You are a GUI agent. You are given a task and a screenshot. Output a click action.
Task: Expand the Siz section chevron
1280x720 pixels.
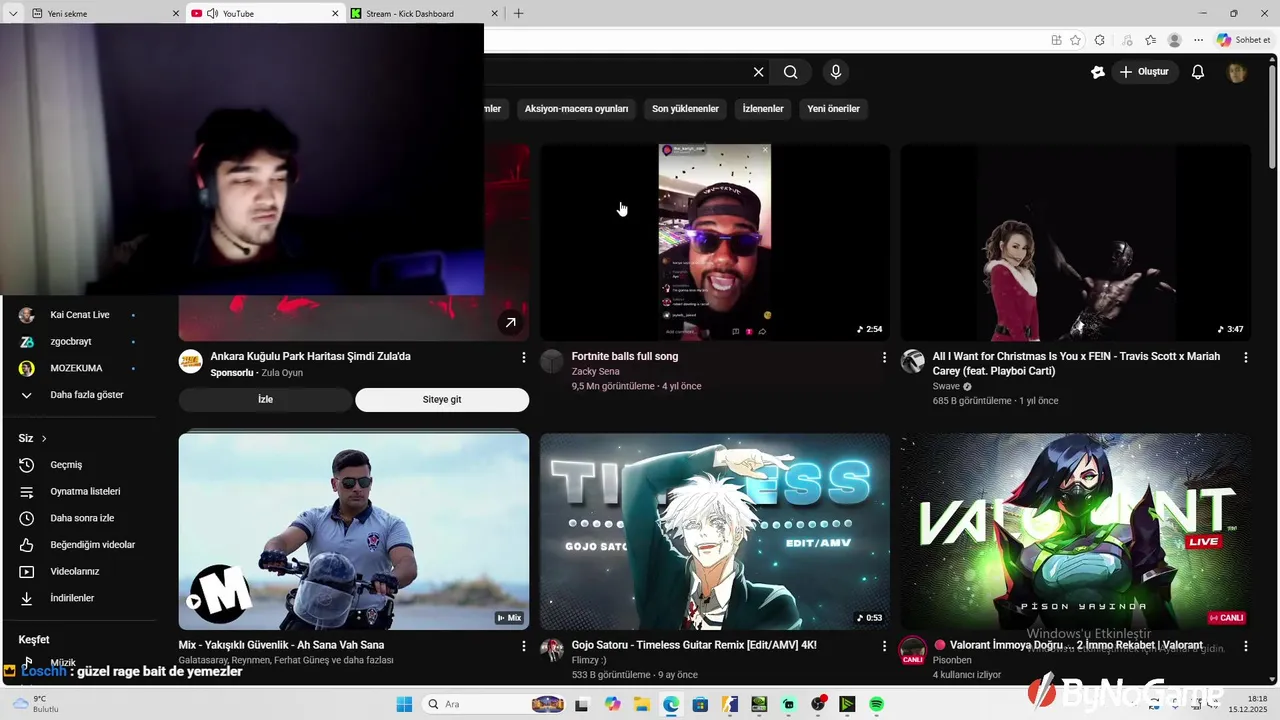tap(44, 439)
